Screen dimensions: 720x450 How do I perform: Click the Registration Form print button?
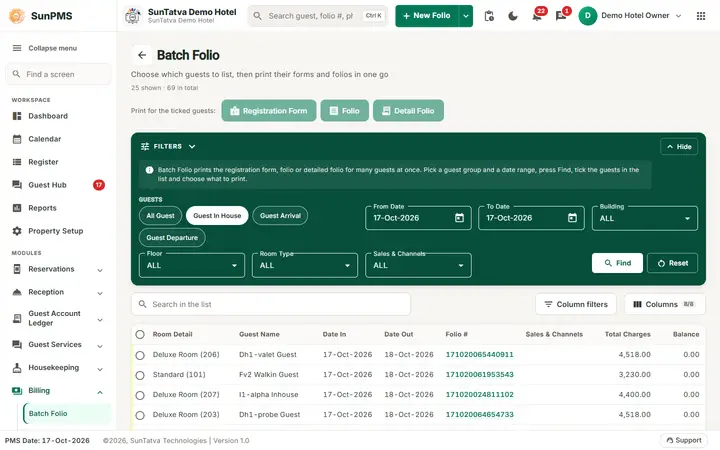(269, 111)
